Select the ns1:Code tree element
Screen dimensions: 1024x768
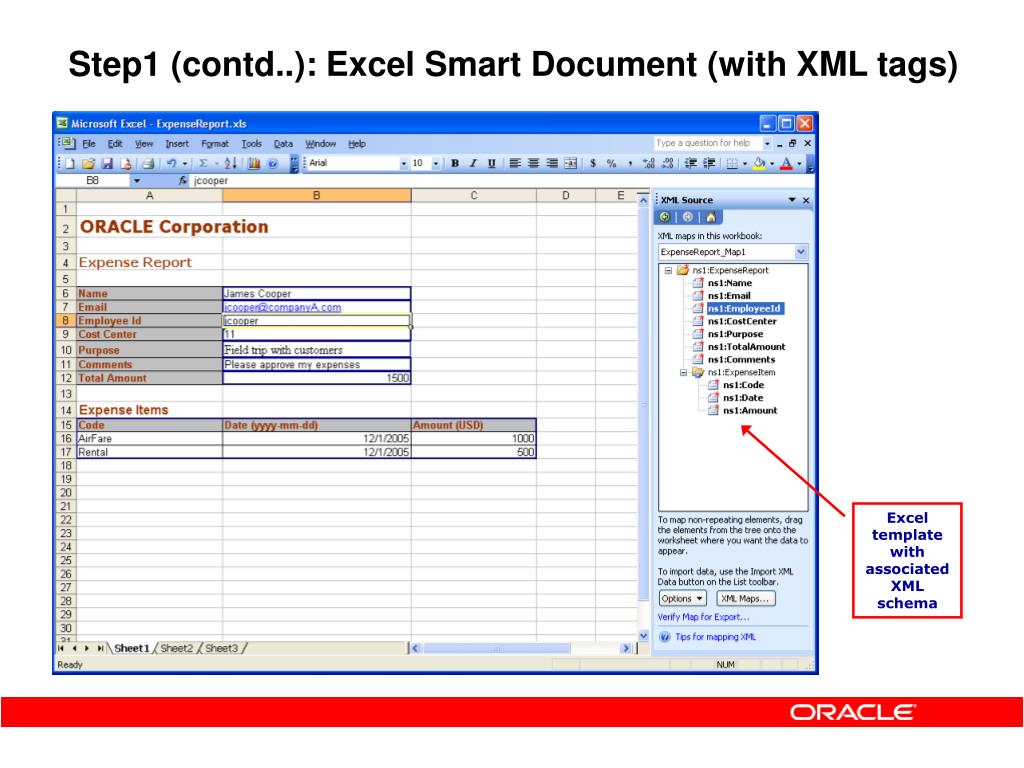(x=743, y=385)
